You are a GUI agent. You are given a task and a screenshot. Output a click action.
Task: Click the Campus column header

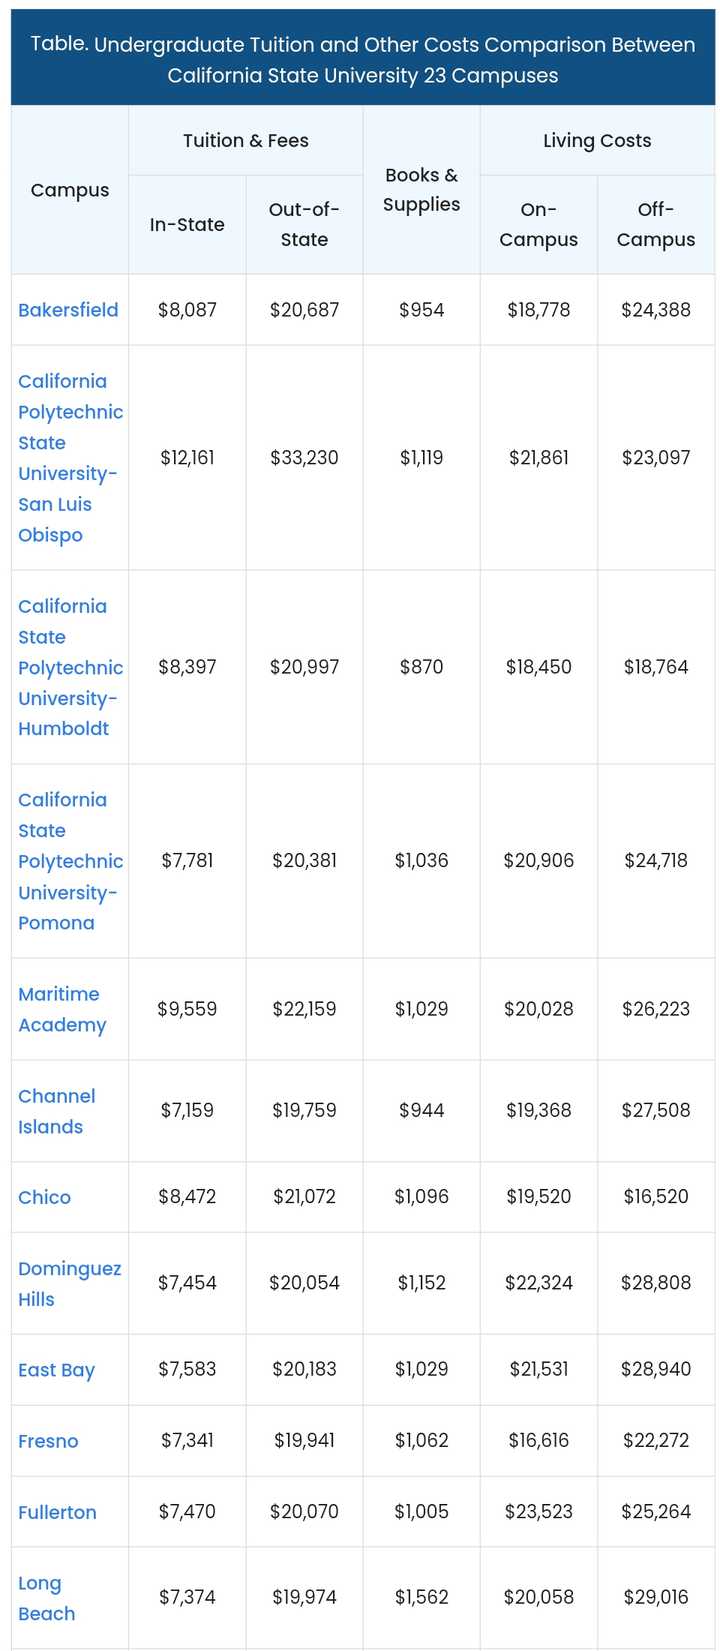click(x=70, y=190)
